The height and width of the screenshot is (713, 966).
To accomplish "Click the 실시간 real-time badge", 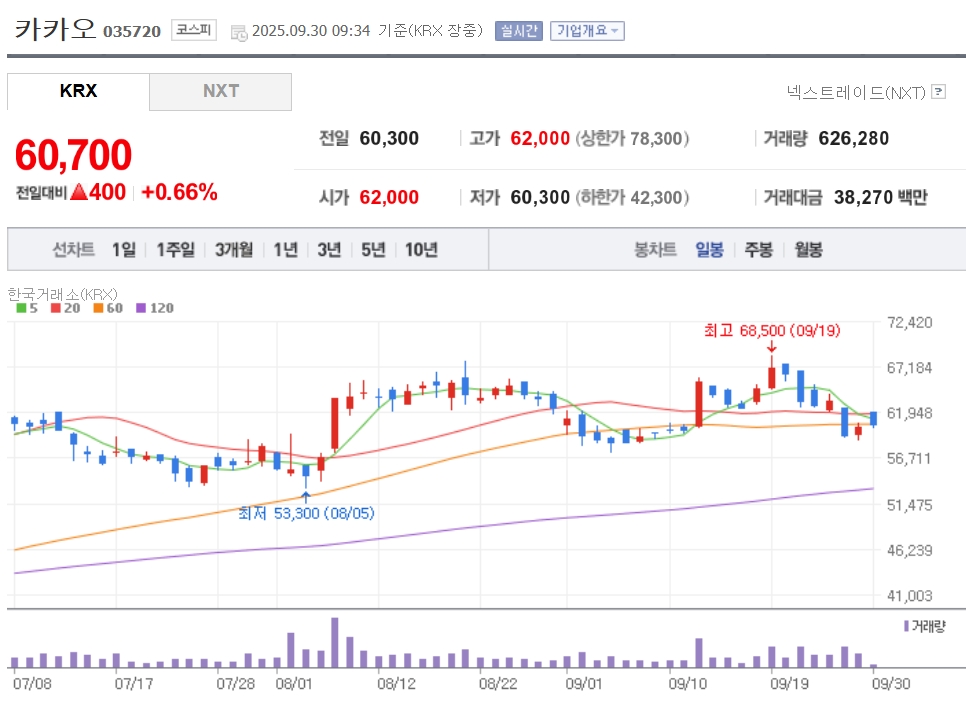I will [519, 31].
